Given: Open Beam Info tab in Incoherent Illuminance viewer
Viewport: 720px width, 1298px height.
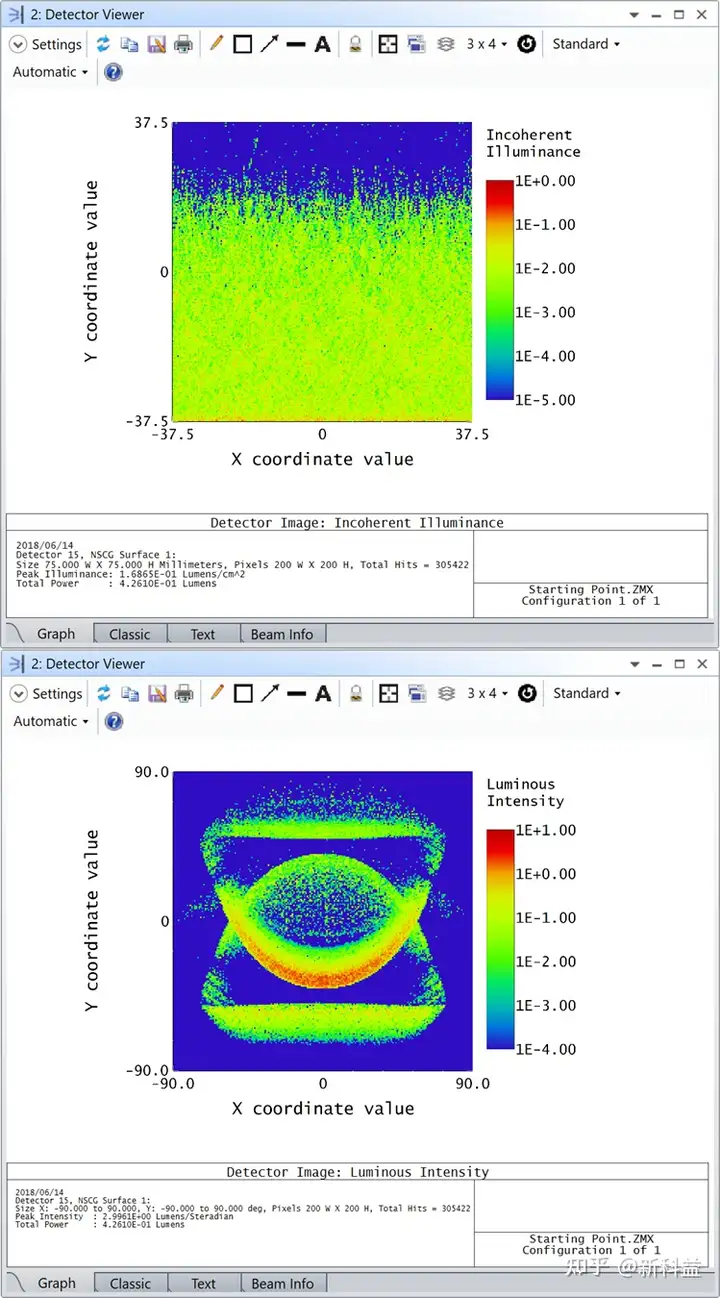Looking at the screenshot, I should click(x=282, y=634).
